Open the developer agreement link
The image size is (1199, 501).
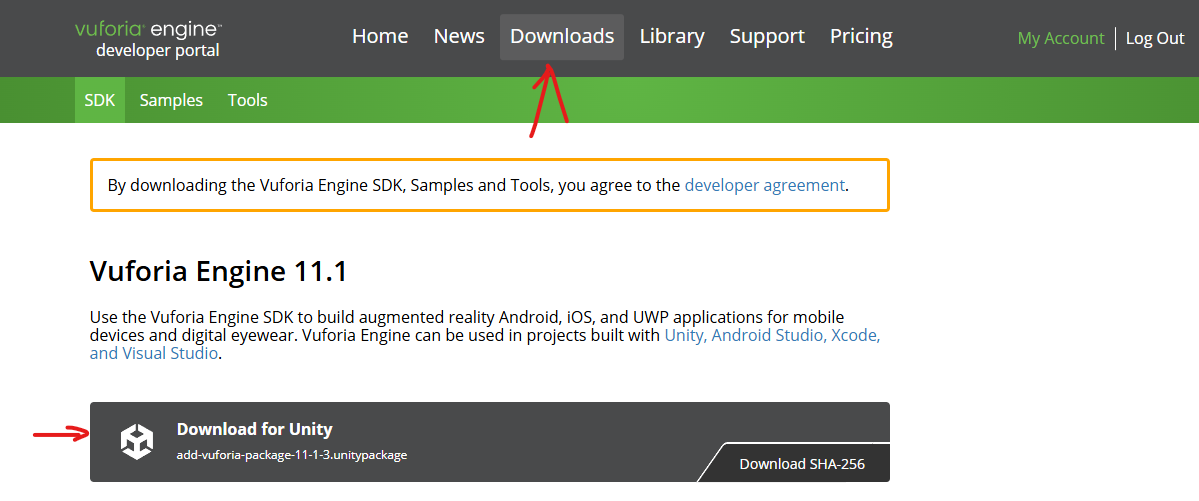pyautogui.click(x=765, y=185)
